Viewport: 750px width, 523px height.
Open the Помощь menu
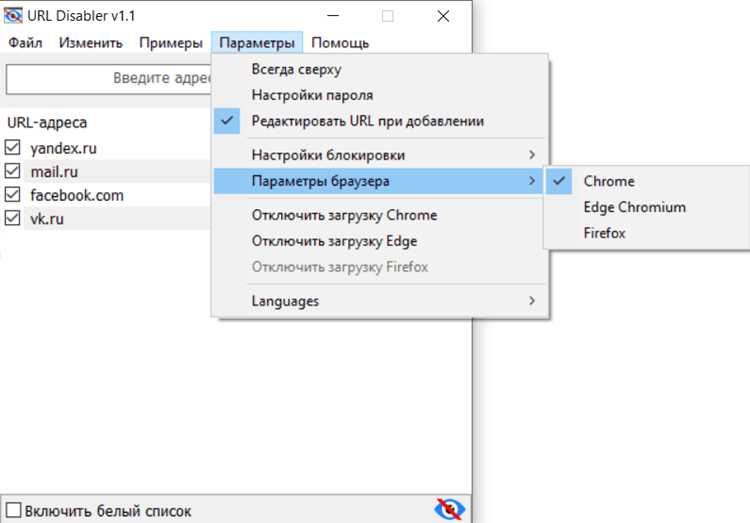pyautogui.click(x=340, y=43)
